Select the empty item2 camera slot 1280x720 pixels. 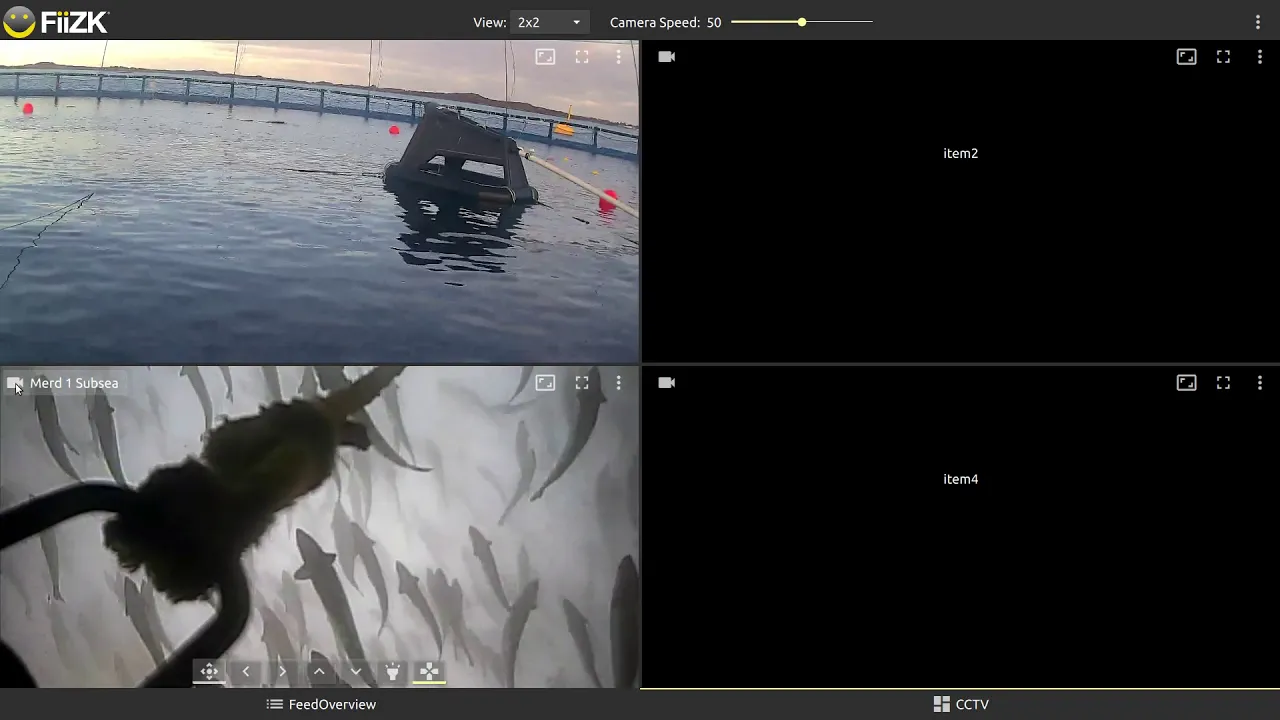click(x=960, y=201)
